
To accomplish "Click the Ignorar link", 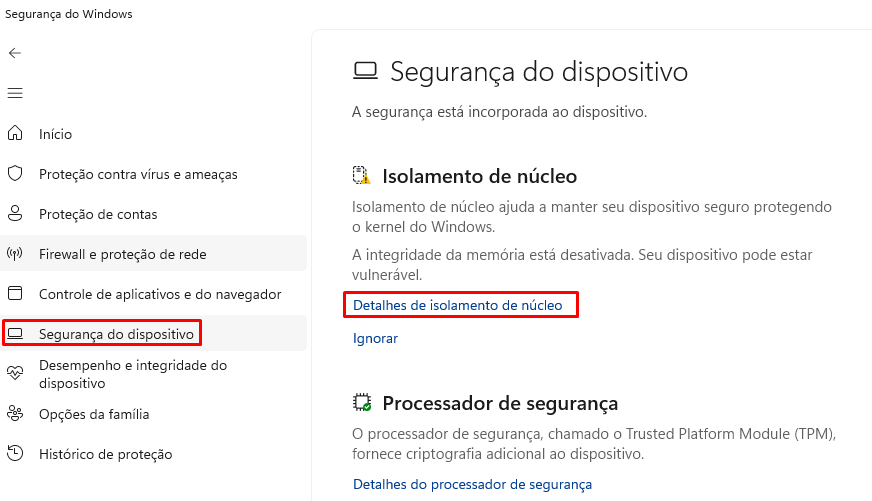I will (x=375, y=338).
